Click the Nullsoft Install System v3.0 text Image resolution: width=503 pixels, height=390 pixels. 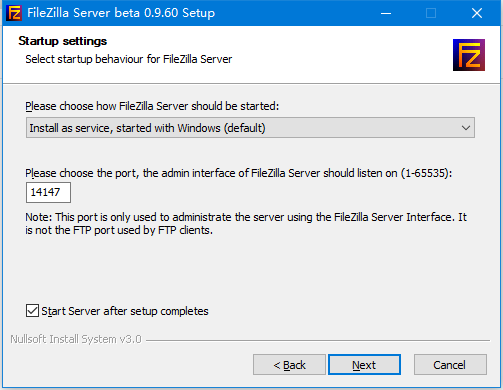(76, 339)
